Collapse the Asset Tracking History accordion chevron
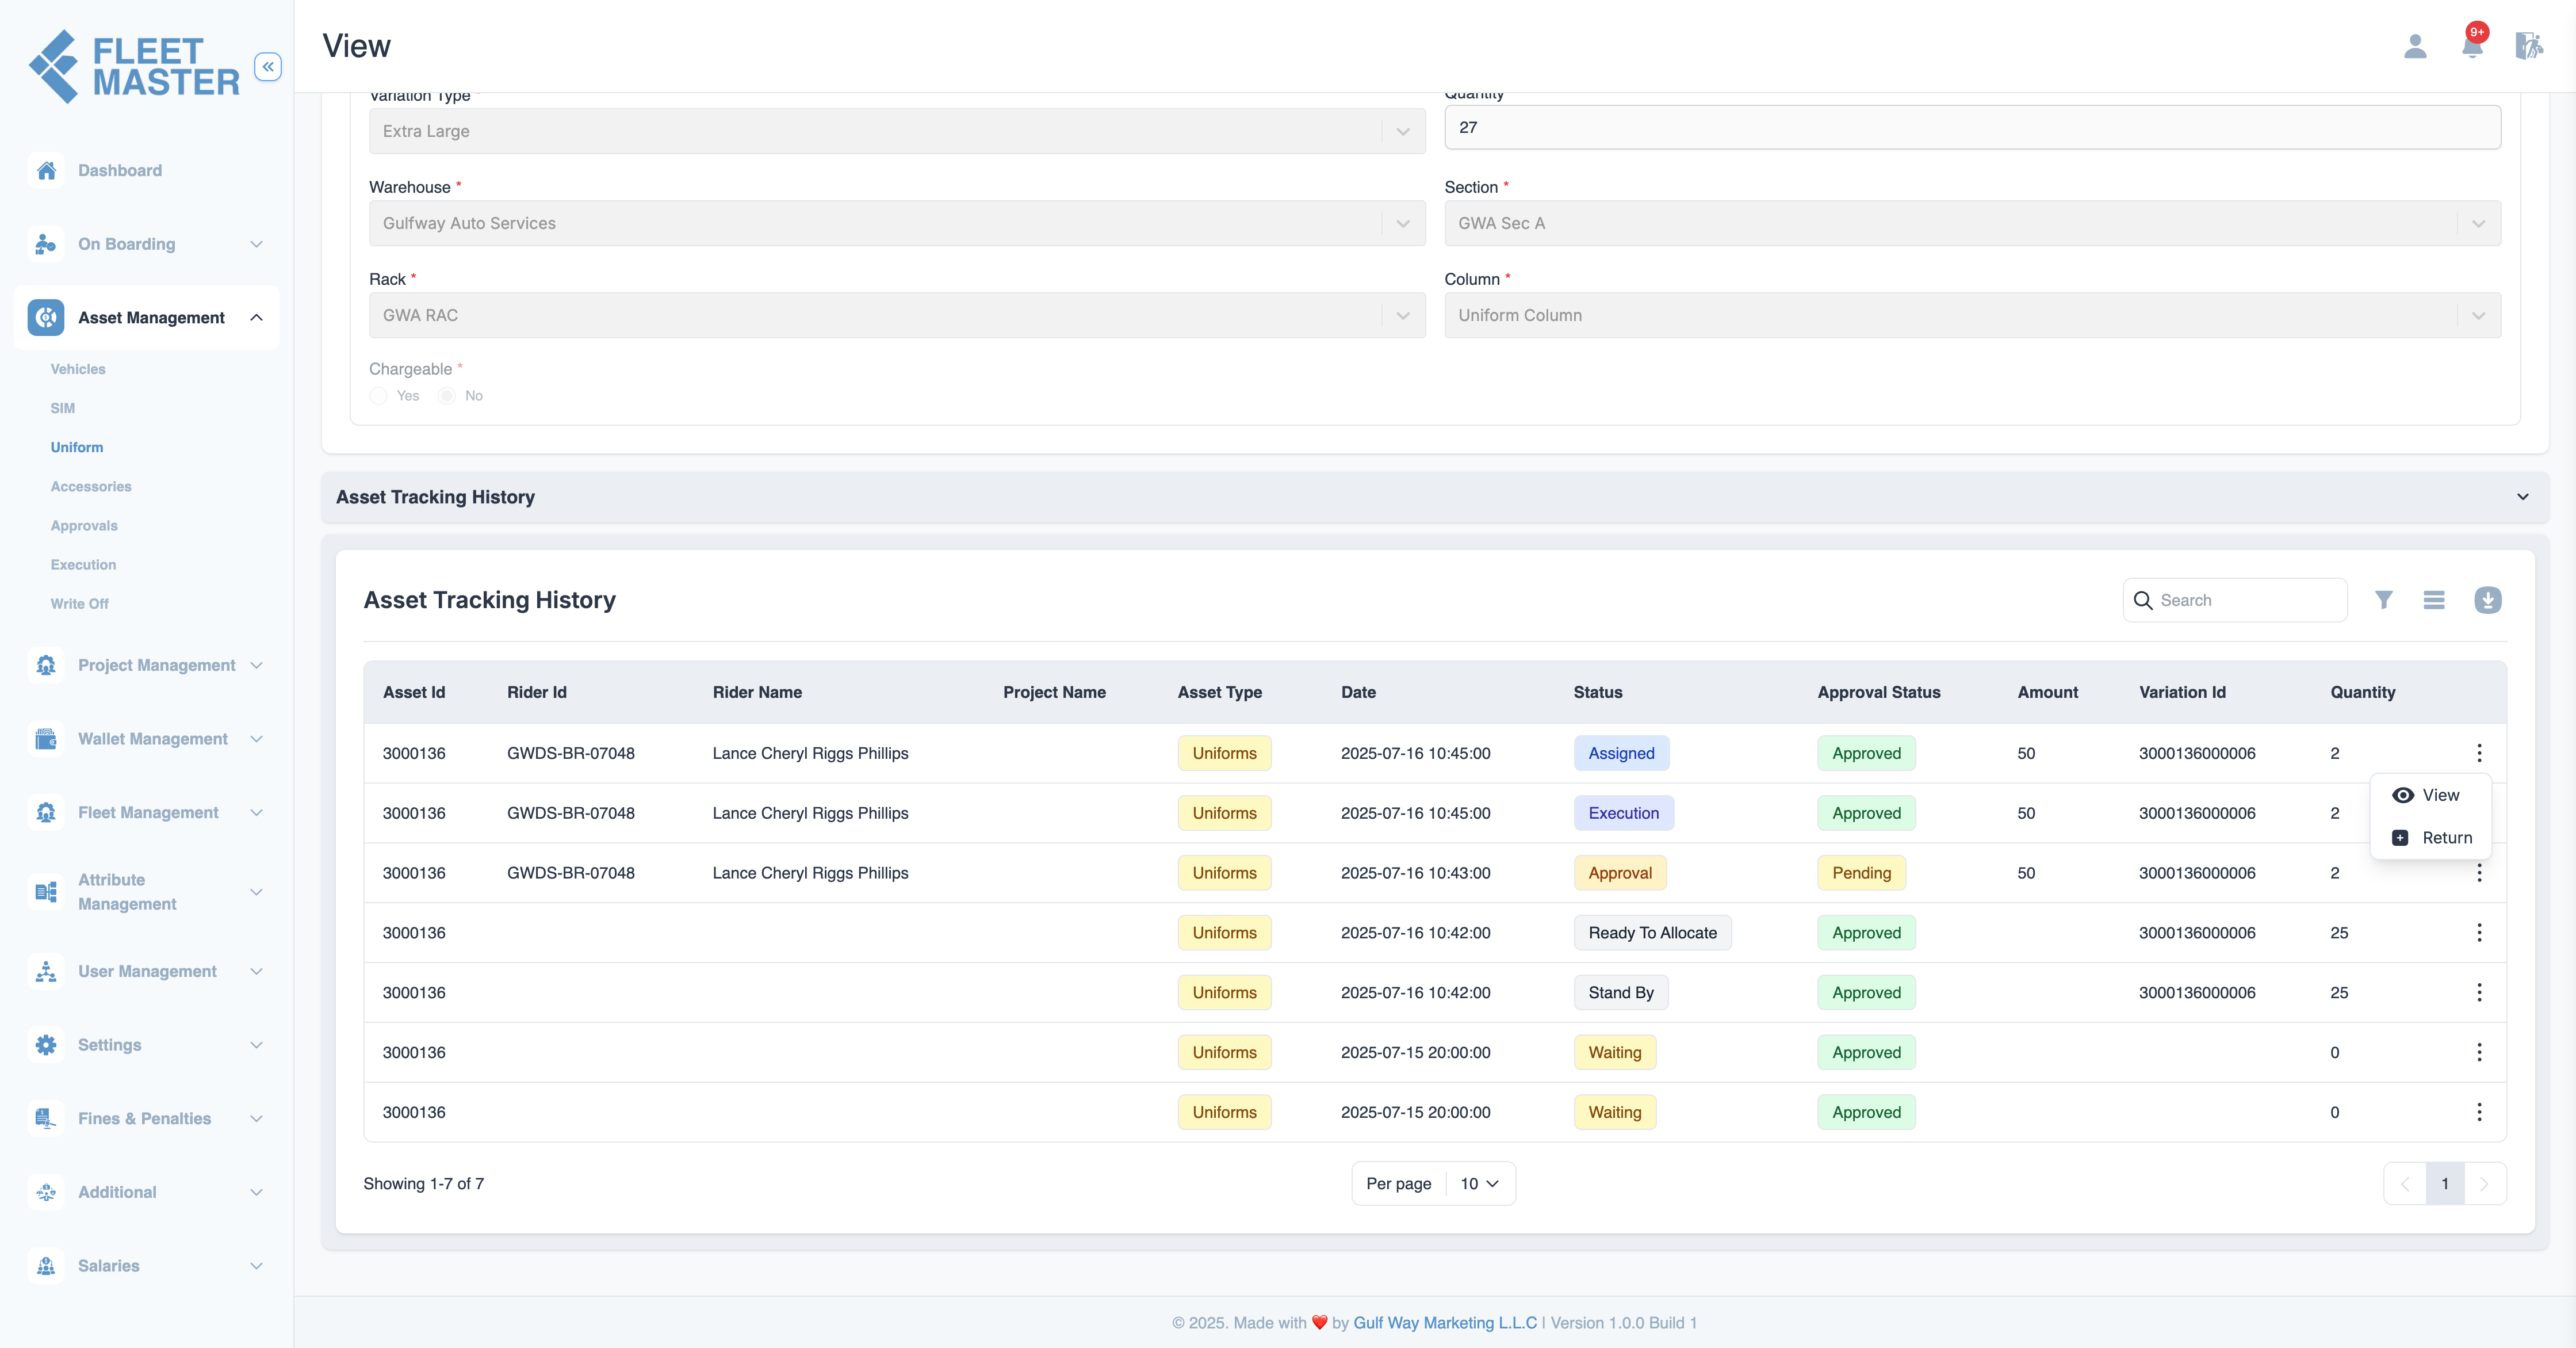 (x=2523, y=497)
